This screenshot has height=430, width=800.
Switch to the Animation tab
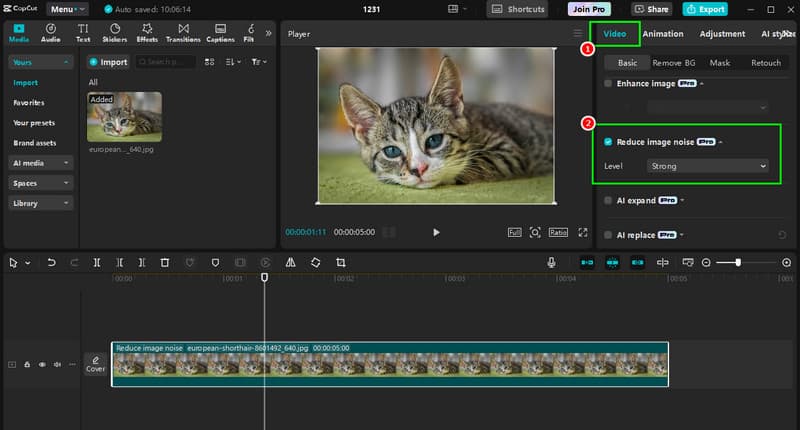[663, 34]
